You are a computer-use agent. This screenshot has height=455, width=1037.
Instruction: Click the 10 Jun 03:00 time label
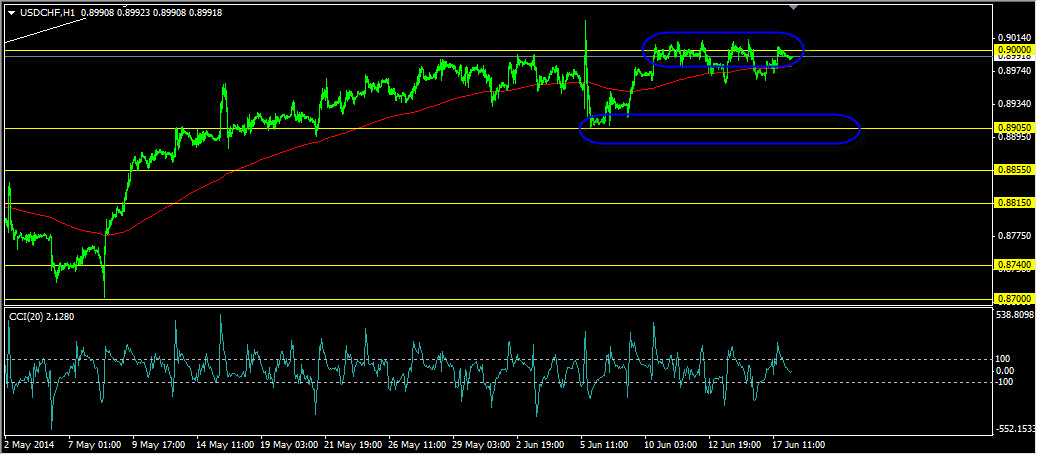[673, 444]
